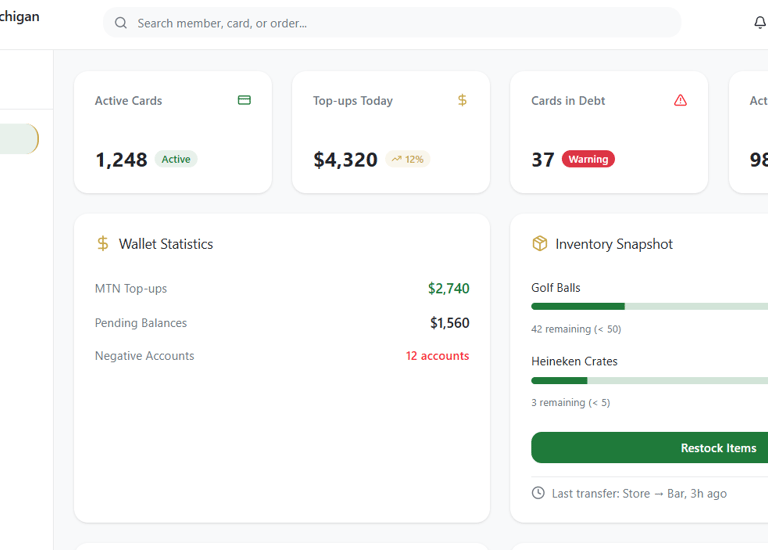Click the Top-ups Today dollar icon
Screen dimensions: 768x550
tap(462, 100)
